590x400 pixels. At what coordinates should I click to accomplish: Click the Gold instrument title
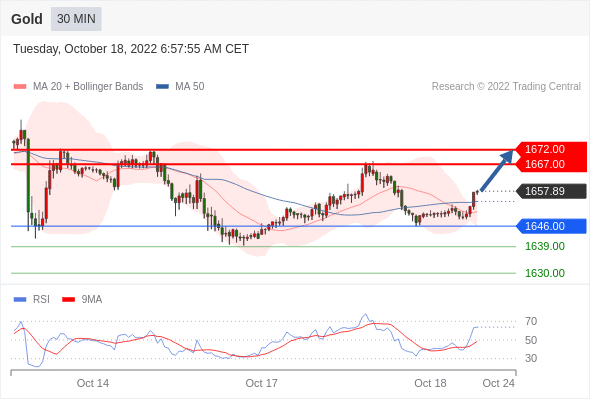tap(27, 19)
